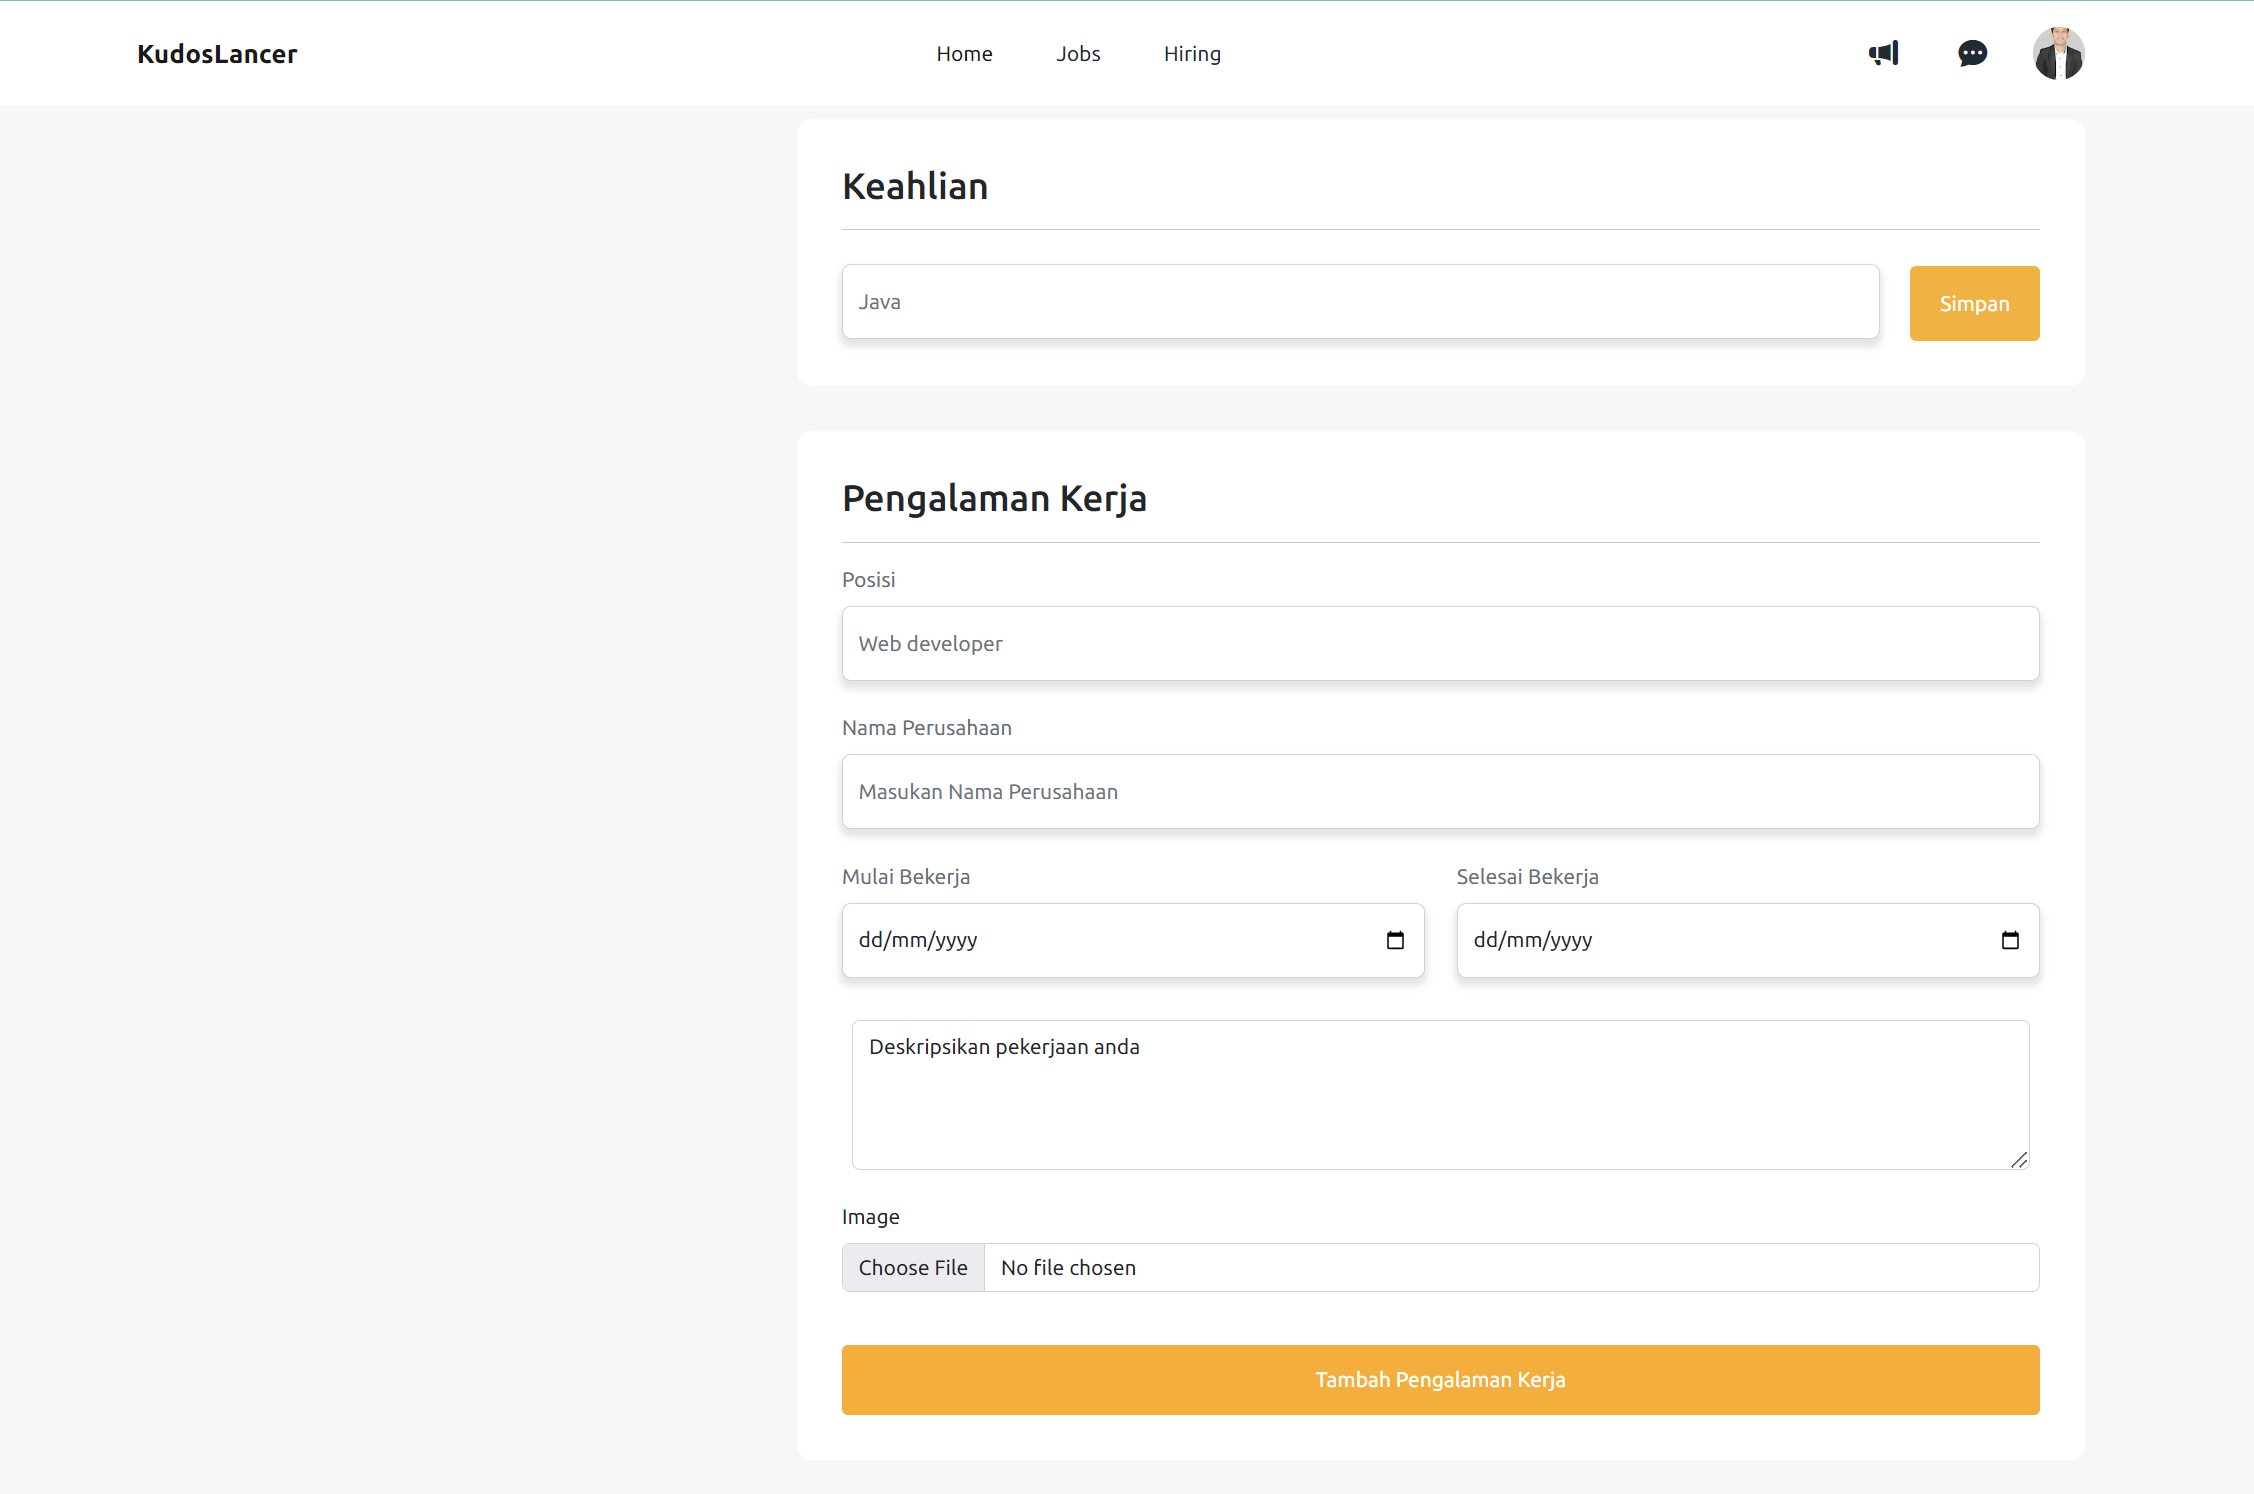Click the textarea resize handle
Screen dimensions: 2254x1494
[x=2020, y=1160]
